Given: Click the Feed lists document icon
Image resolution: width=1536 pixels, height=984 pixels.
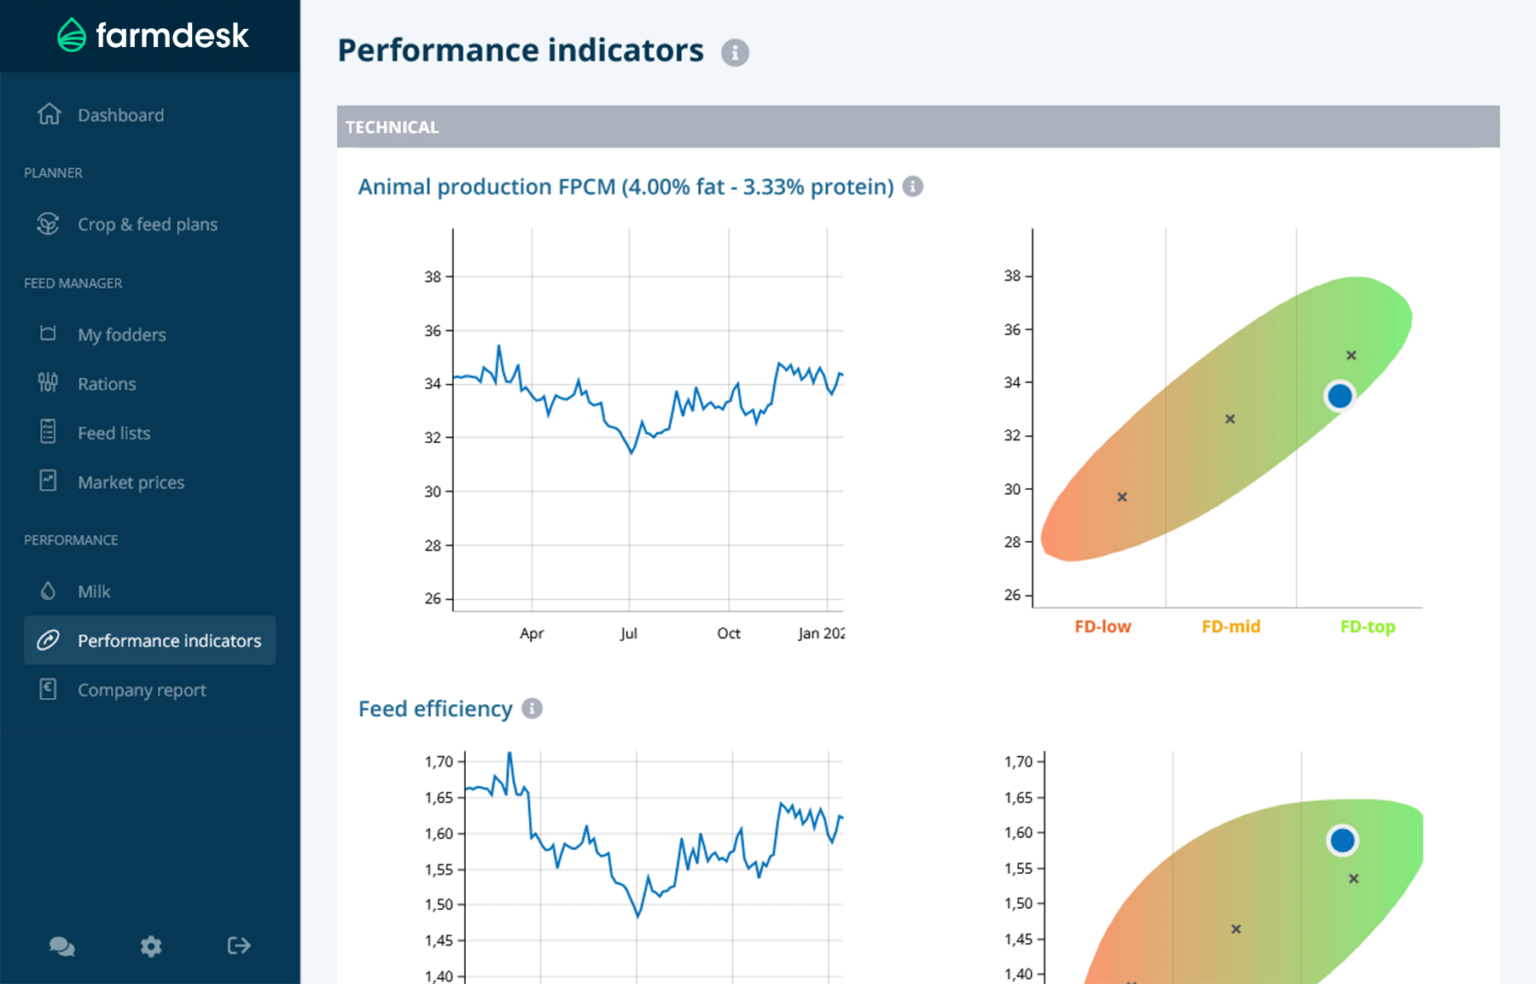Looking at the screenshot, I should point(48,432).
